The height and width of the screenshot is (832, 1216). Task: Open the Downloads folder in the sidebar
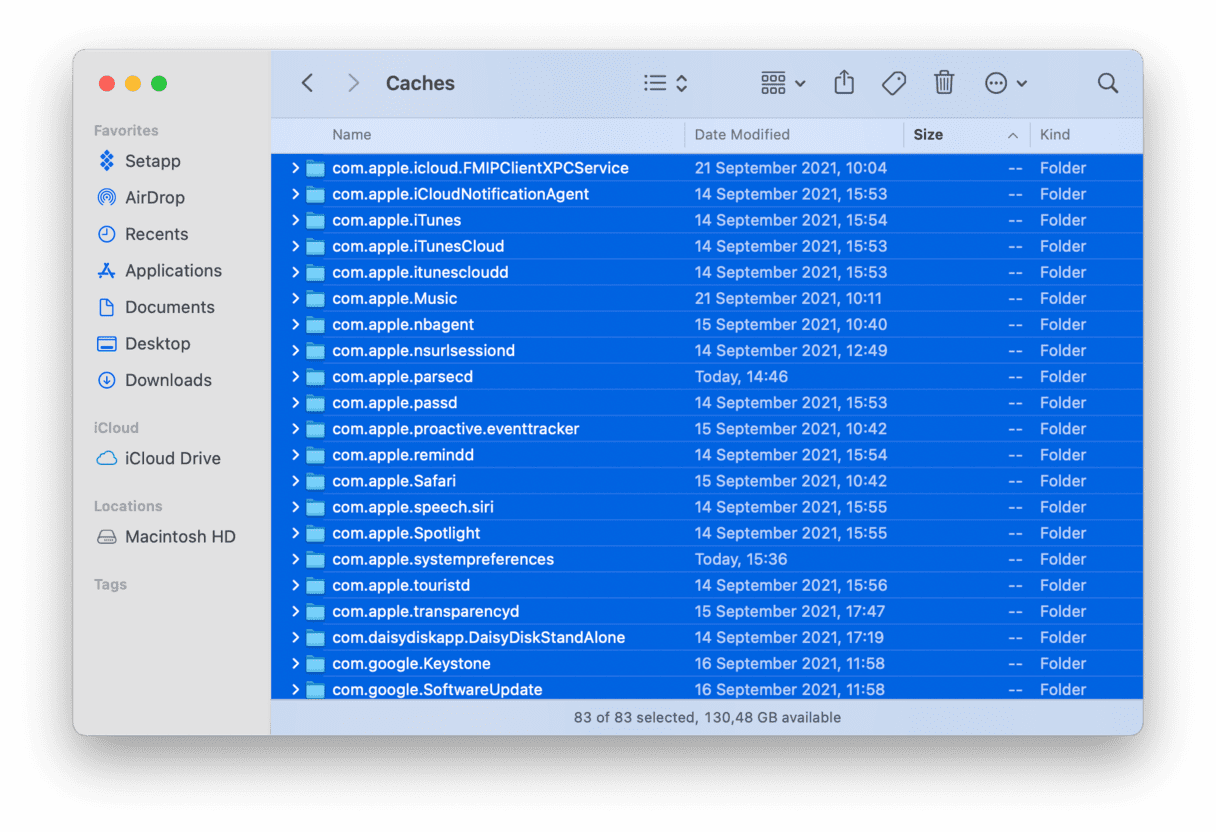(167, 380)
